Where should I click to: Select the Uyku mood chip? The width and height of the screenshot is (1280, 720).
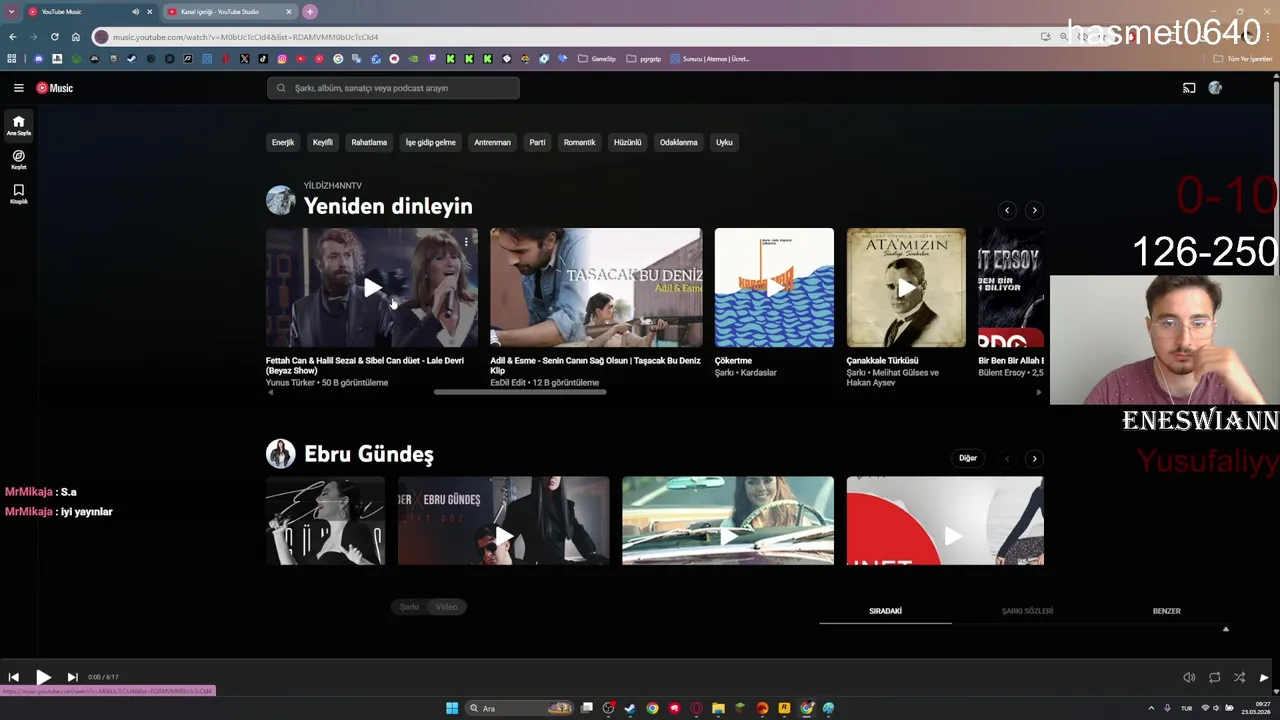click(724, 142)
